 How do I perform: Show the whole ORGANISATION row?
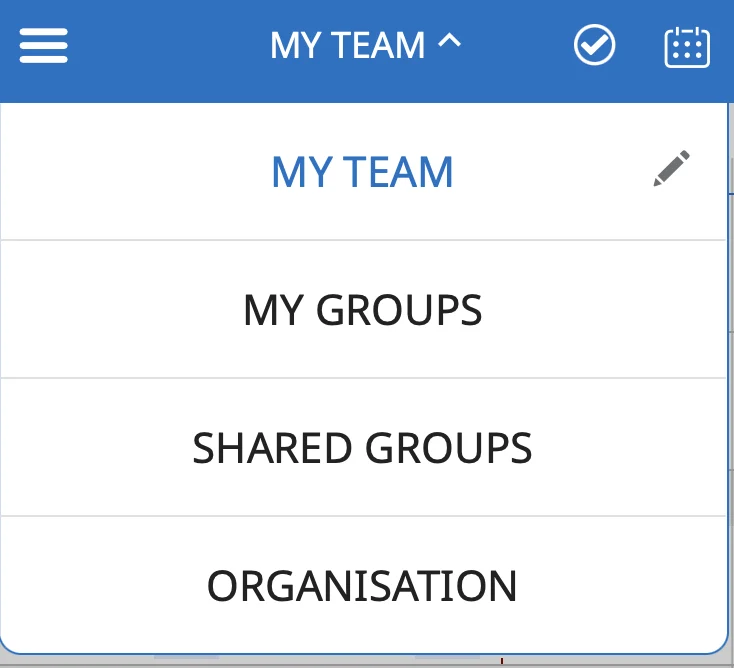coord(363,585)
